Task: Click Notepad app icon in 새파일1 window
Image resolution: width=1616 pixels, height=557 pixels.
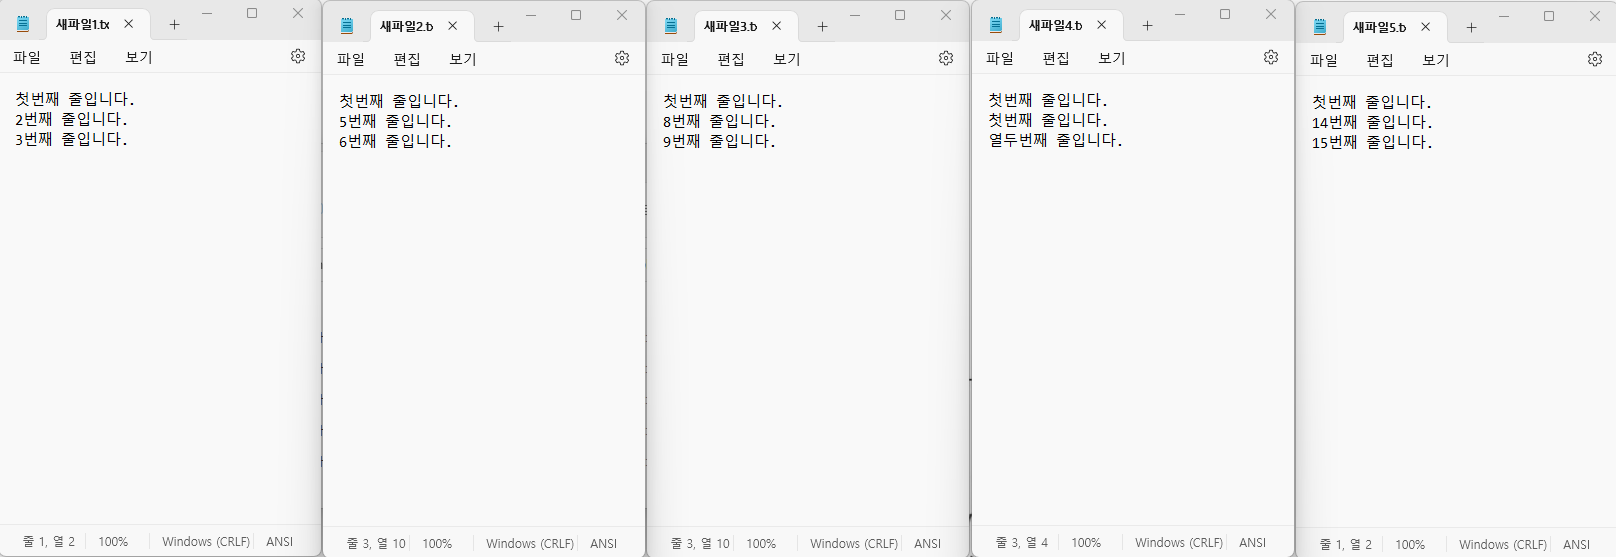Action: click(x=23, y=24)
